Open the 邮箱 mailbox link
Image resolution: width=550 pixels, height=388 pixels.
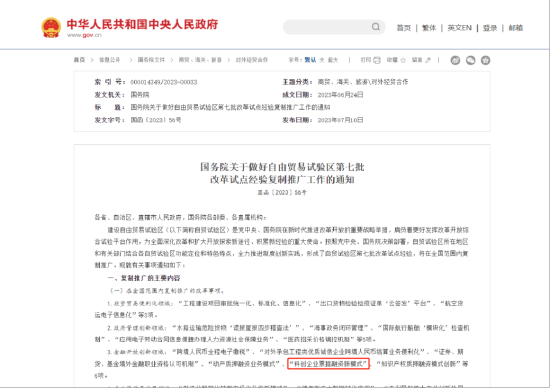click(516, 28)
